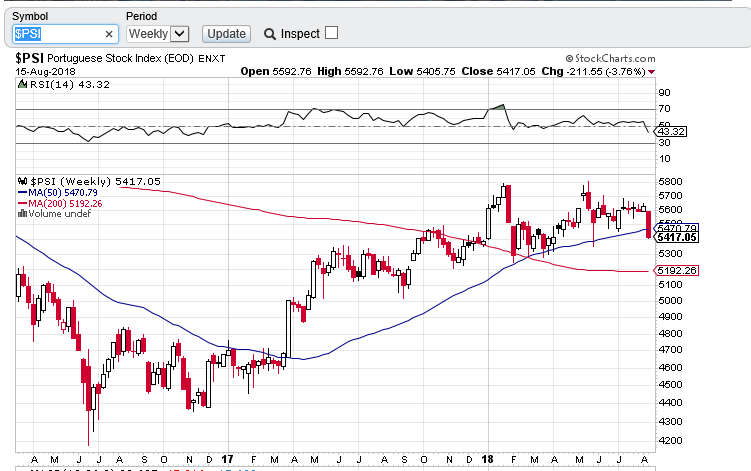Click the Low 5405.75 value

click(422, 71)
